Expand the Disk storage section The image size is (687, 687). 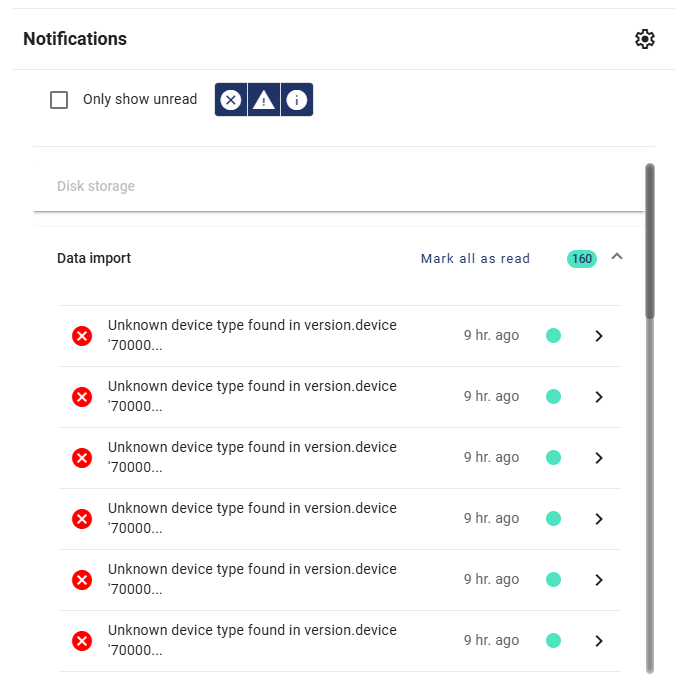[96, 186]
